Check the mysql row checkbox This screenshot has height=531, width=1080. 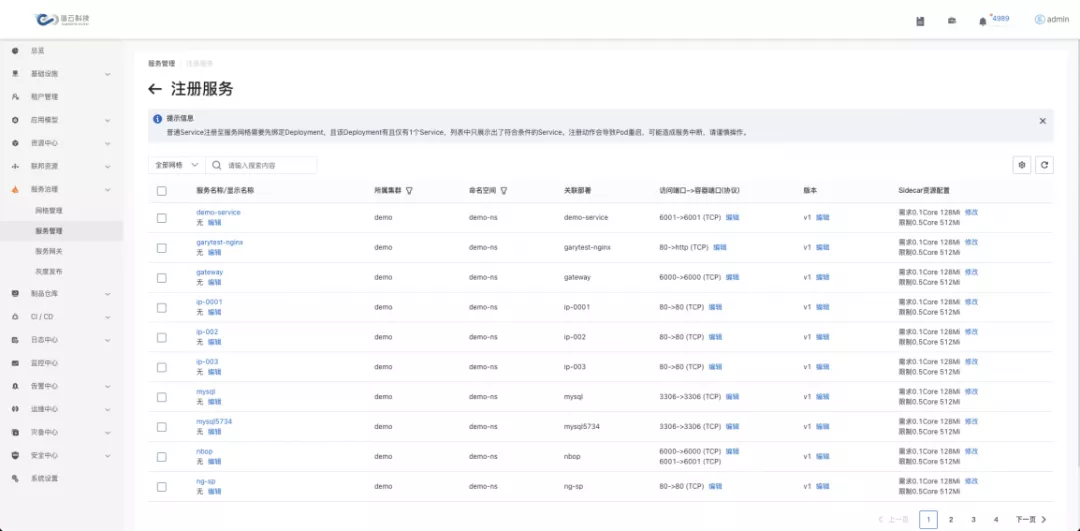click(162, 397)
